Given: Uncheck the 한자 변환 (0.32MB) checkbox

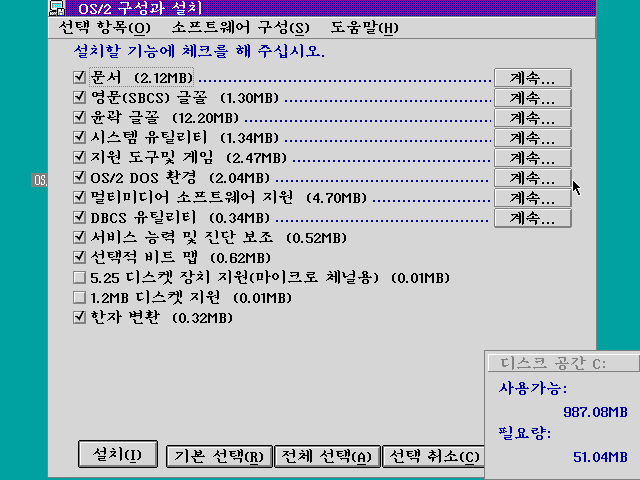Looking at the screenshot, I should click(79, 318).
